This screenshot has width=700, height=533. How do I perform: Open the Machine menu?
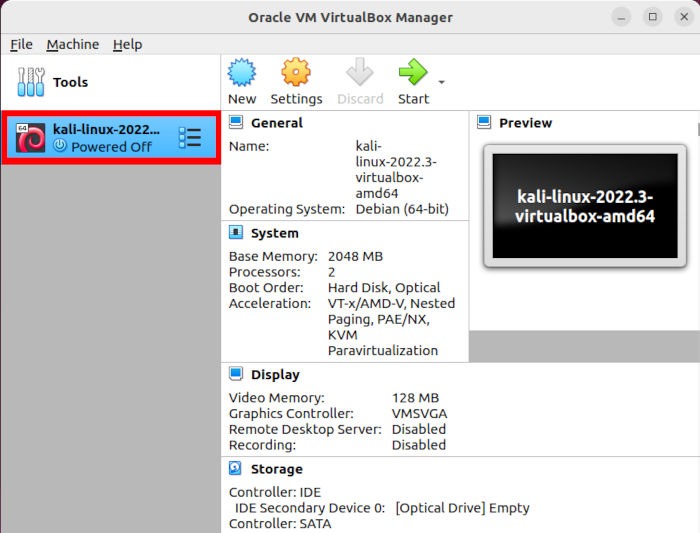[73, 45]
